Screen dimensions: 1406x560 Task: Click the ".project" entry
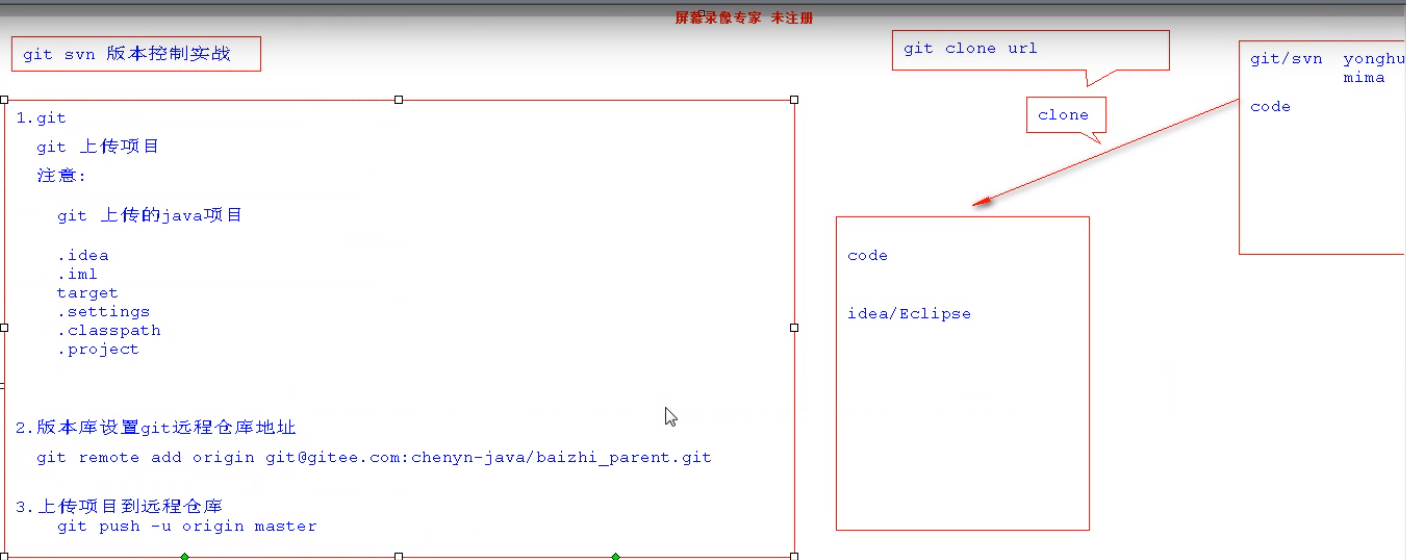(x=98, y=349)
